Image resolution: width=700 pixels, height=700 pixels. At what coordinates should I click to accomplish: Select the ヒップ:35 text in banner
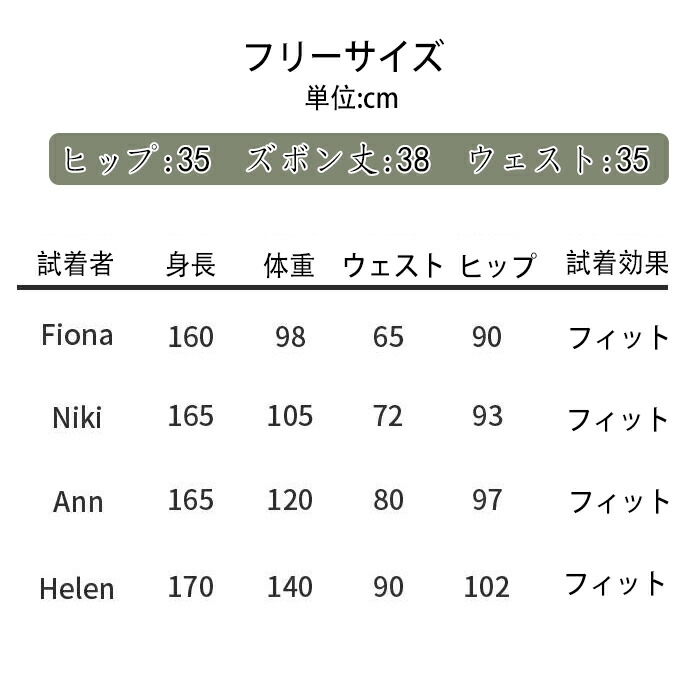[137, 160]
